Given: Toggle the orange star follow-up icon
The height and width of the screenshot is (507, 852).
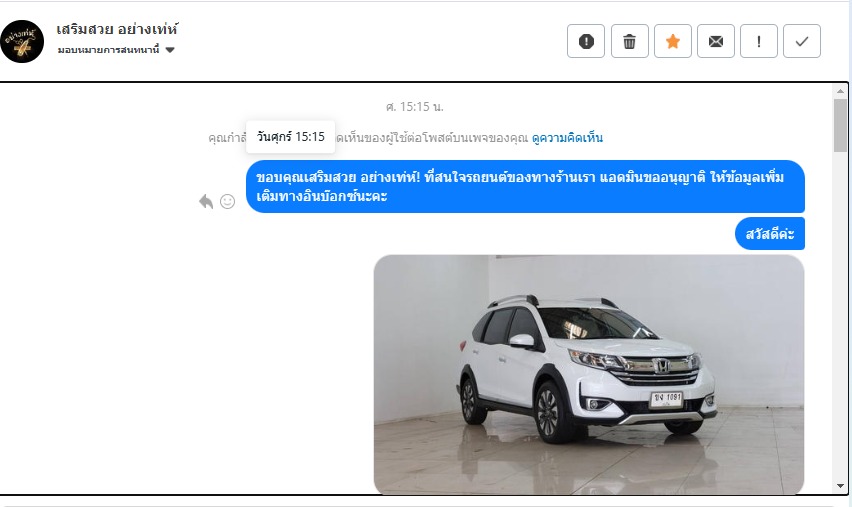Looking at the screenshot, I should point(673,41).
